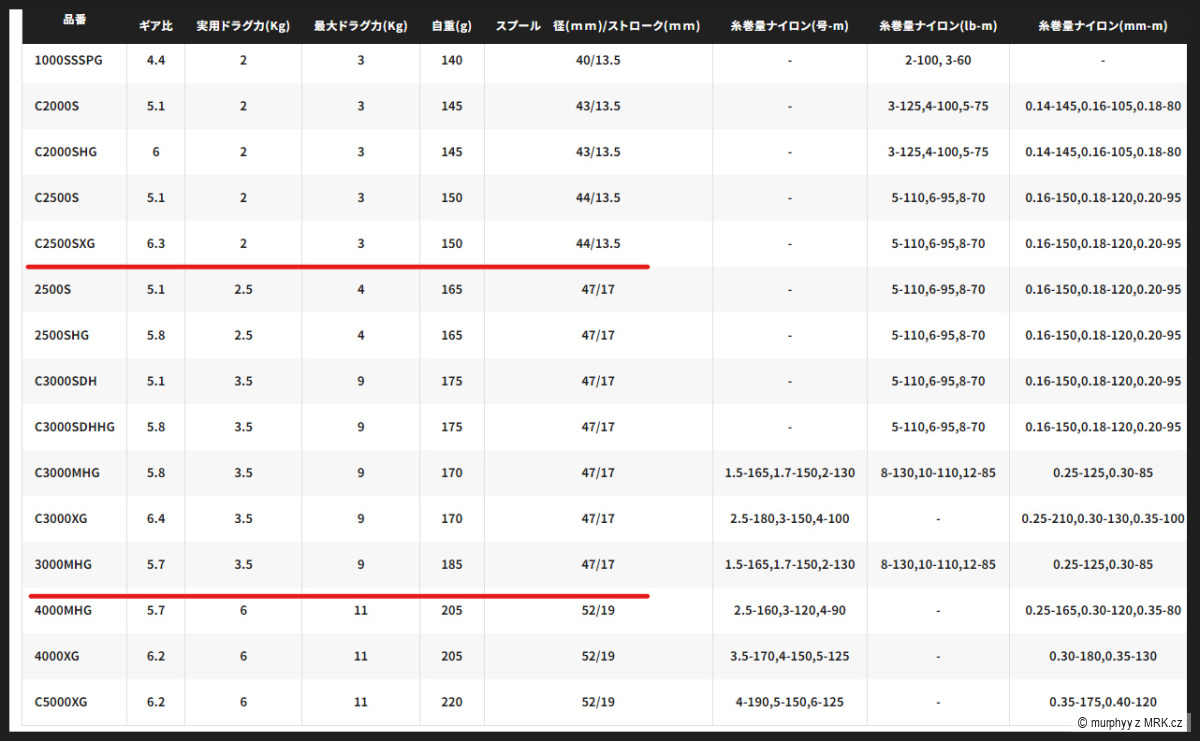Click the ギア比 column header
Screen dimensions: 1200x741
[x=155, y=26]
